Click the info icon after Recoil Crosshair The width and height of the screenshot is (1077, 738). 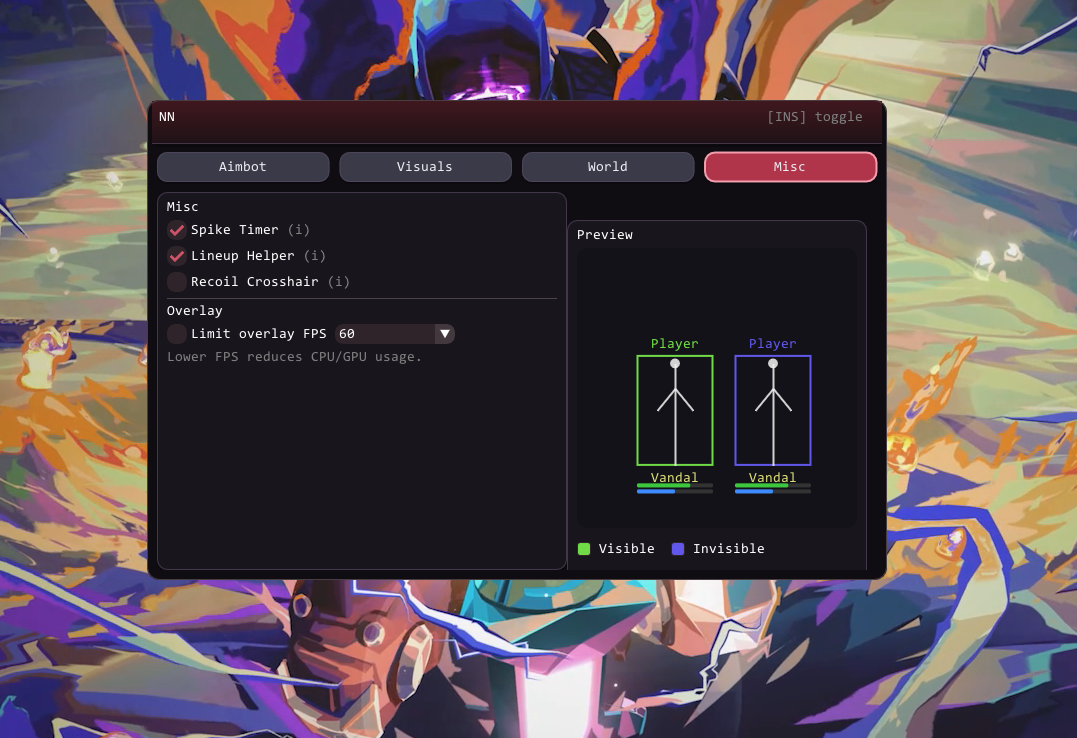pos(339,282)
